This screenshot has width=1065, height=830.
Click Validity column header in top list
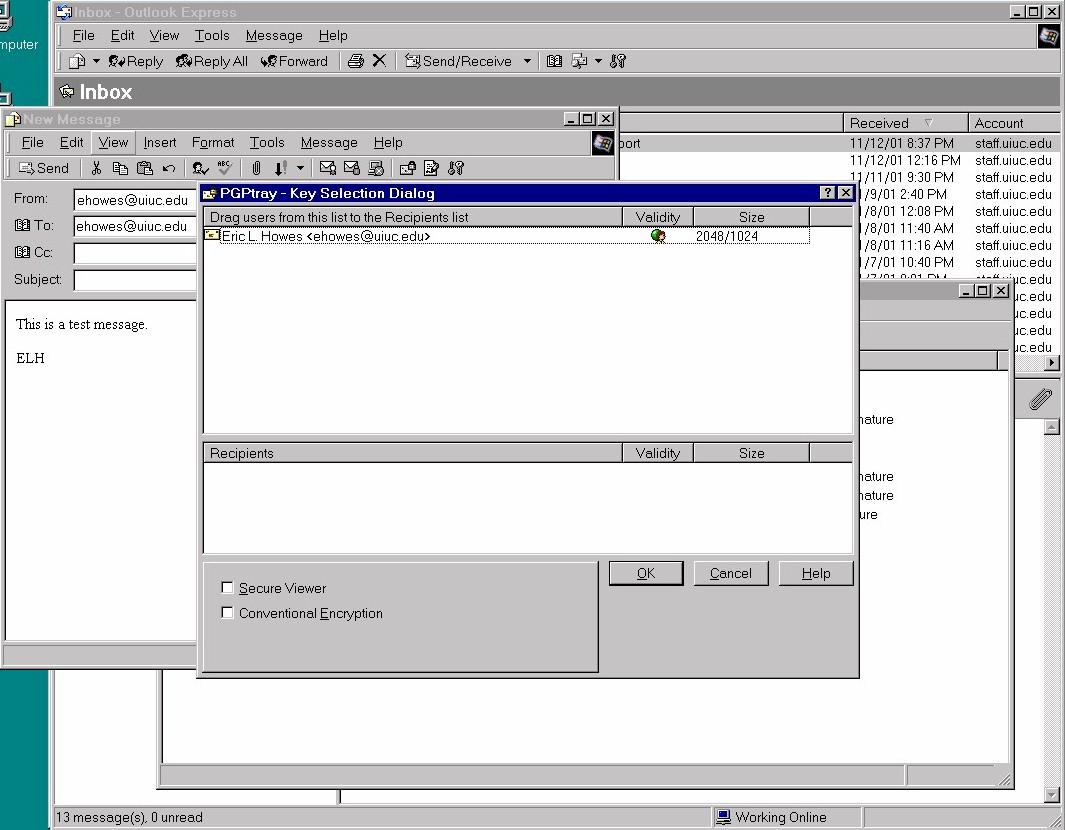click(657, 217)
